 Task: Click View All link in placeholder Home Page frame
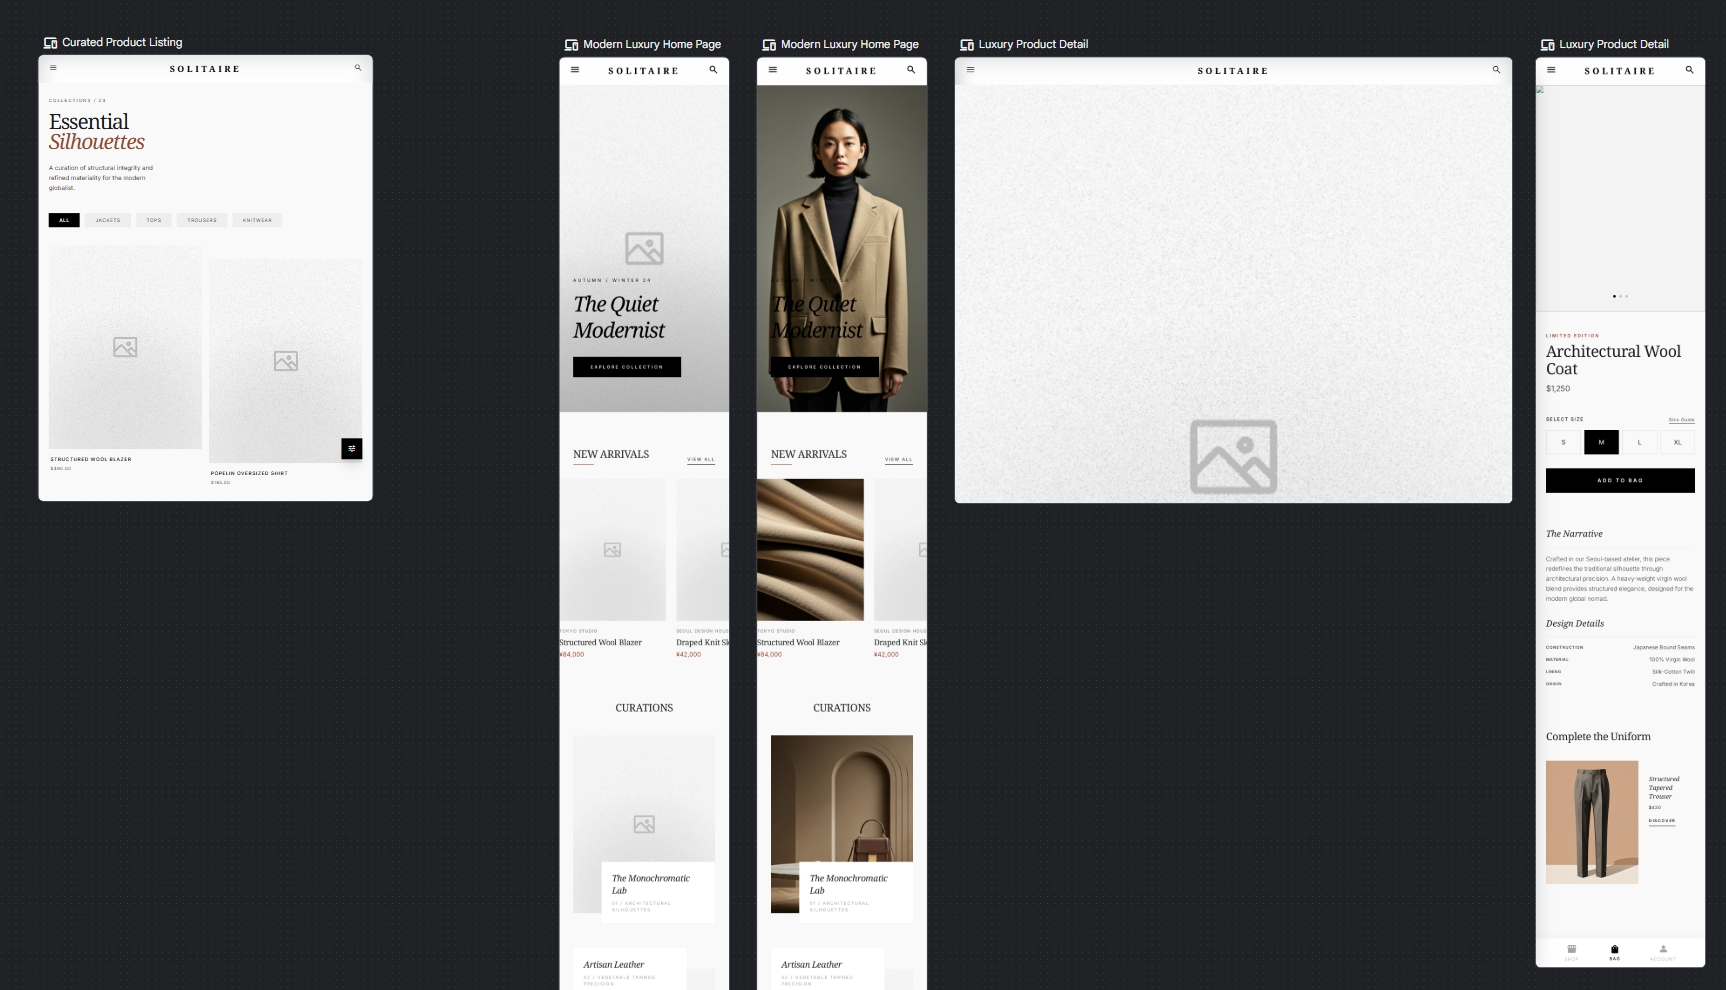[x=701, y=460]
